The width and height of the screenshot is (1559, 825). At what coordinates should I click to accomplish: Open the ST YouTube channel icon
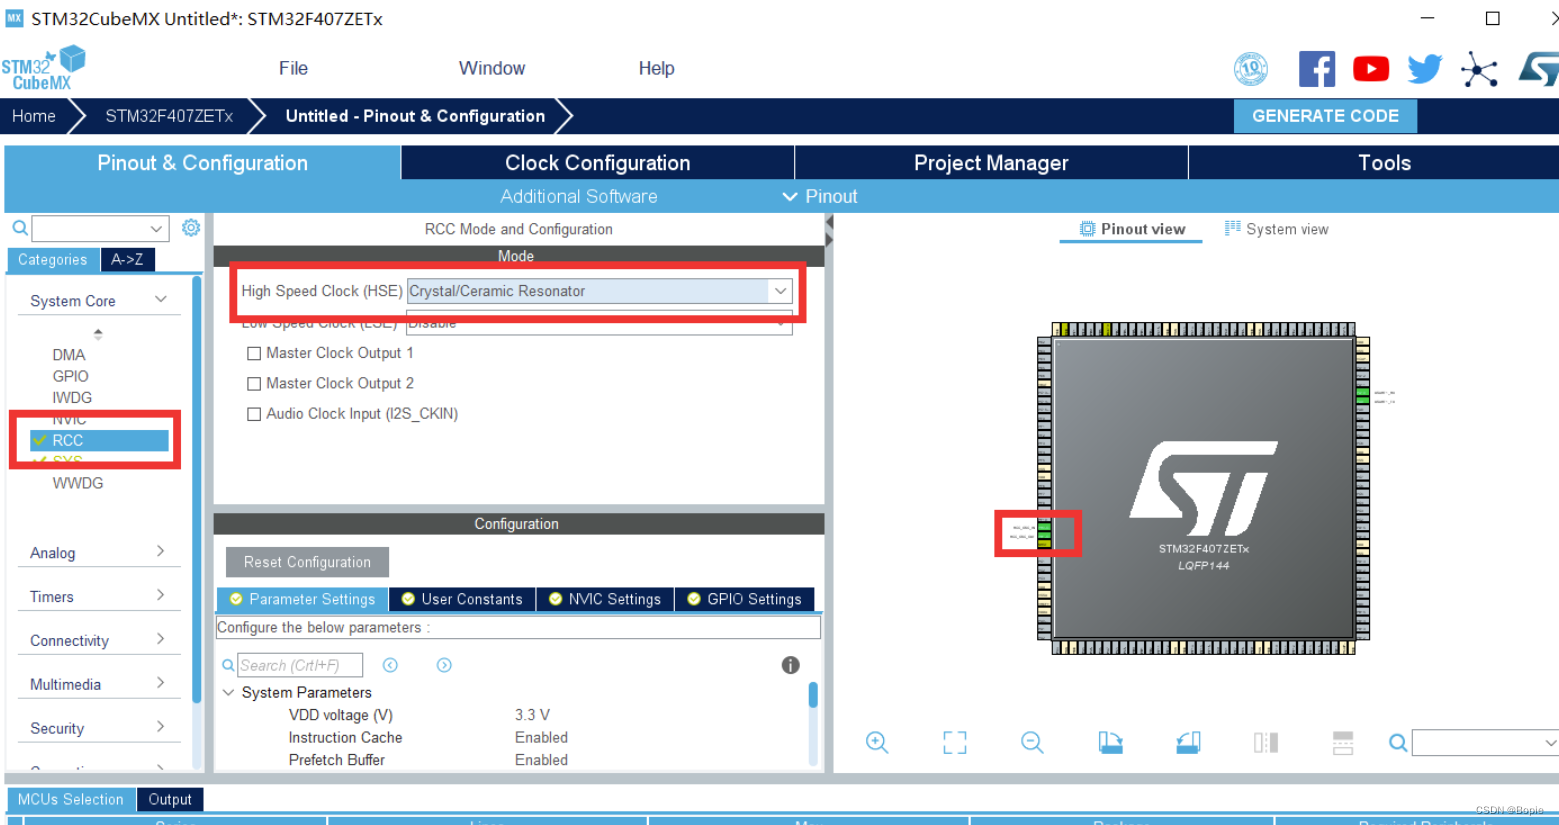1371,69
